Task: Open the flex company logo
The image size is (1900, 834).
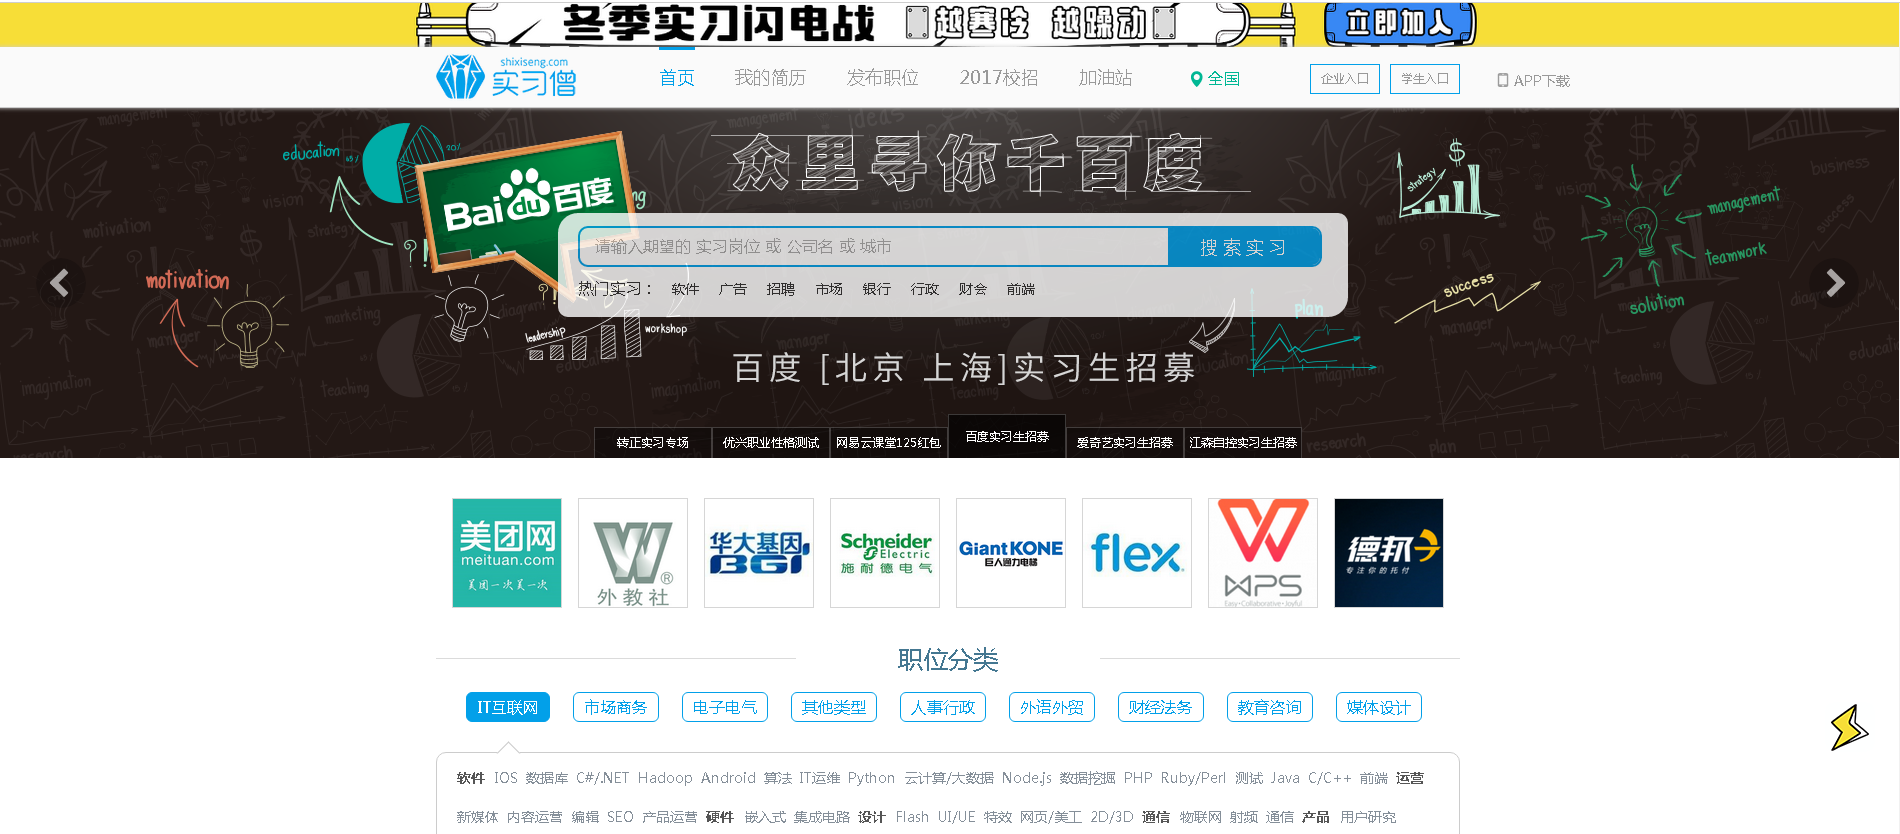Action: 1137,553
